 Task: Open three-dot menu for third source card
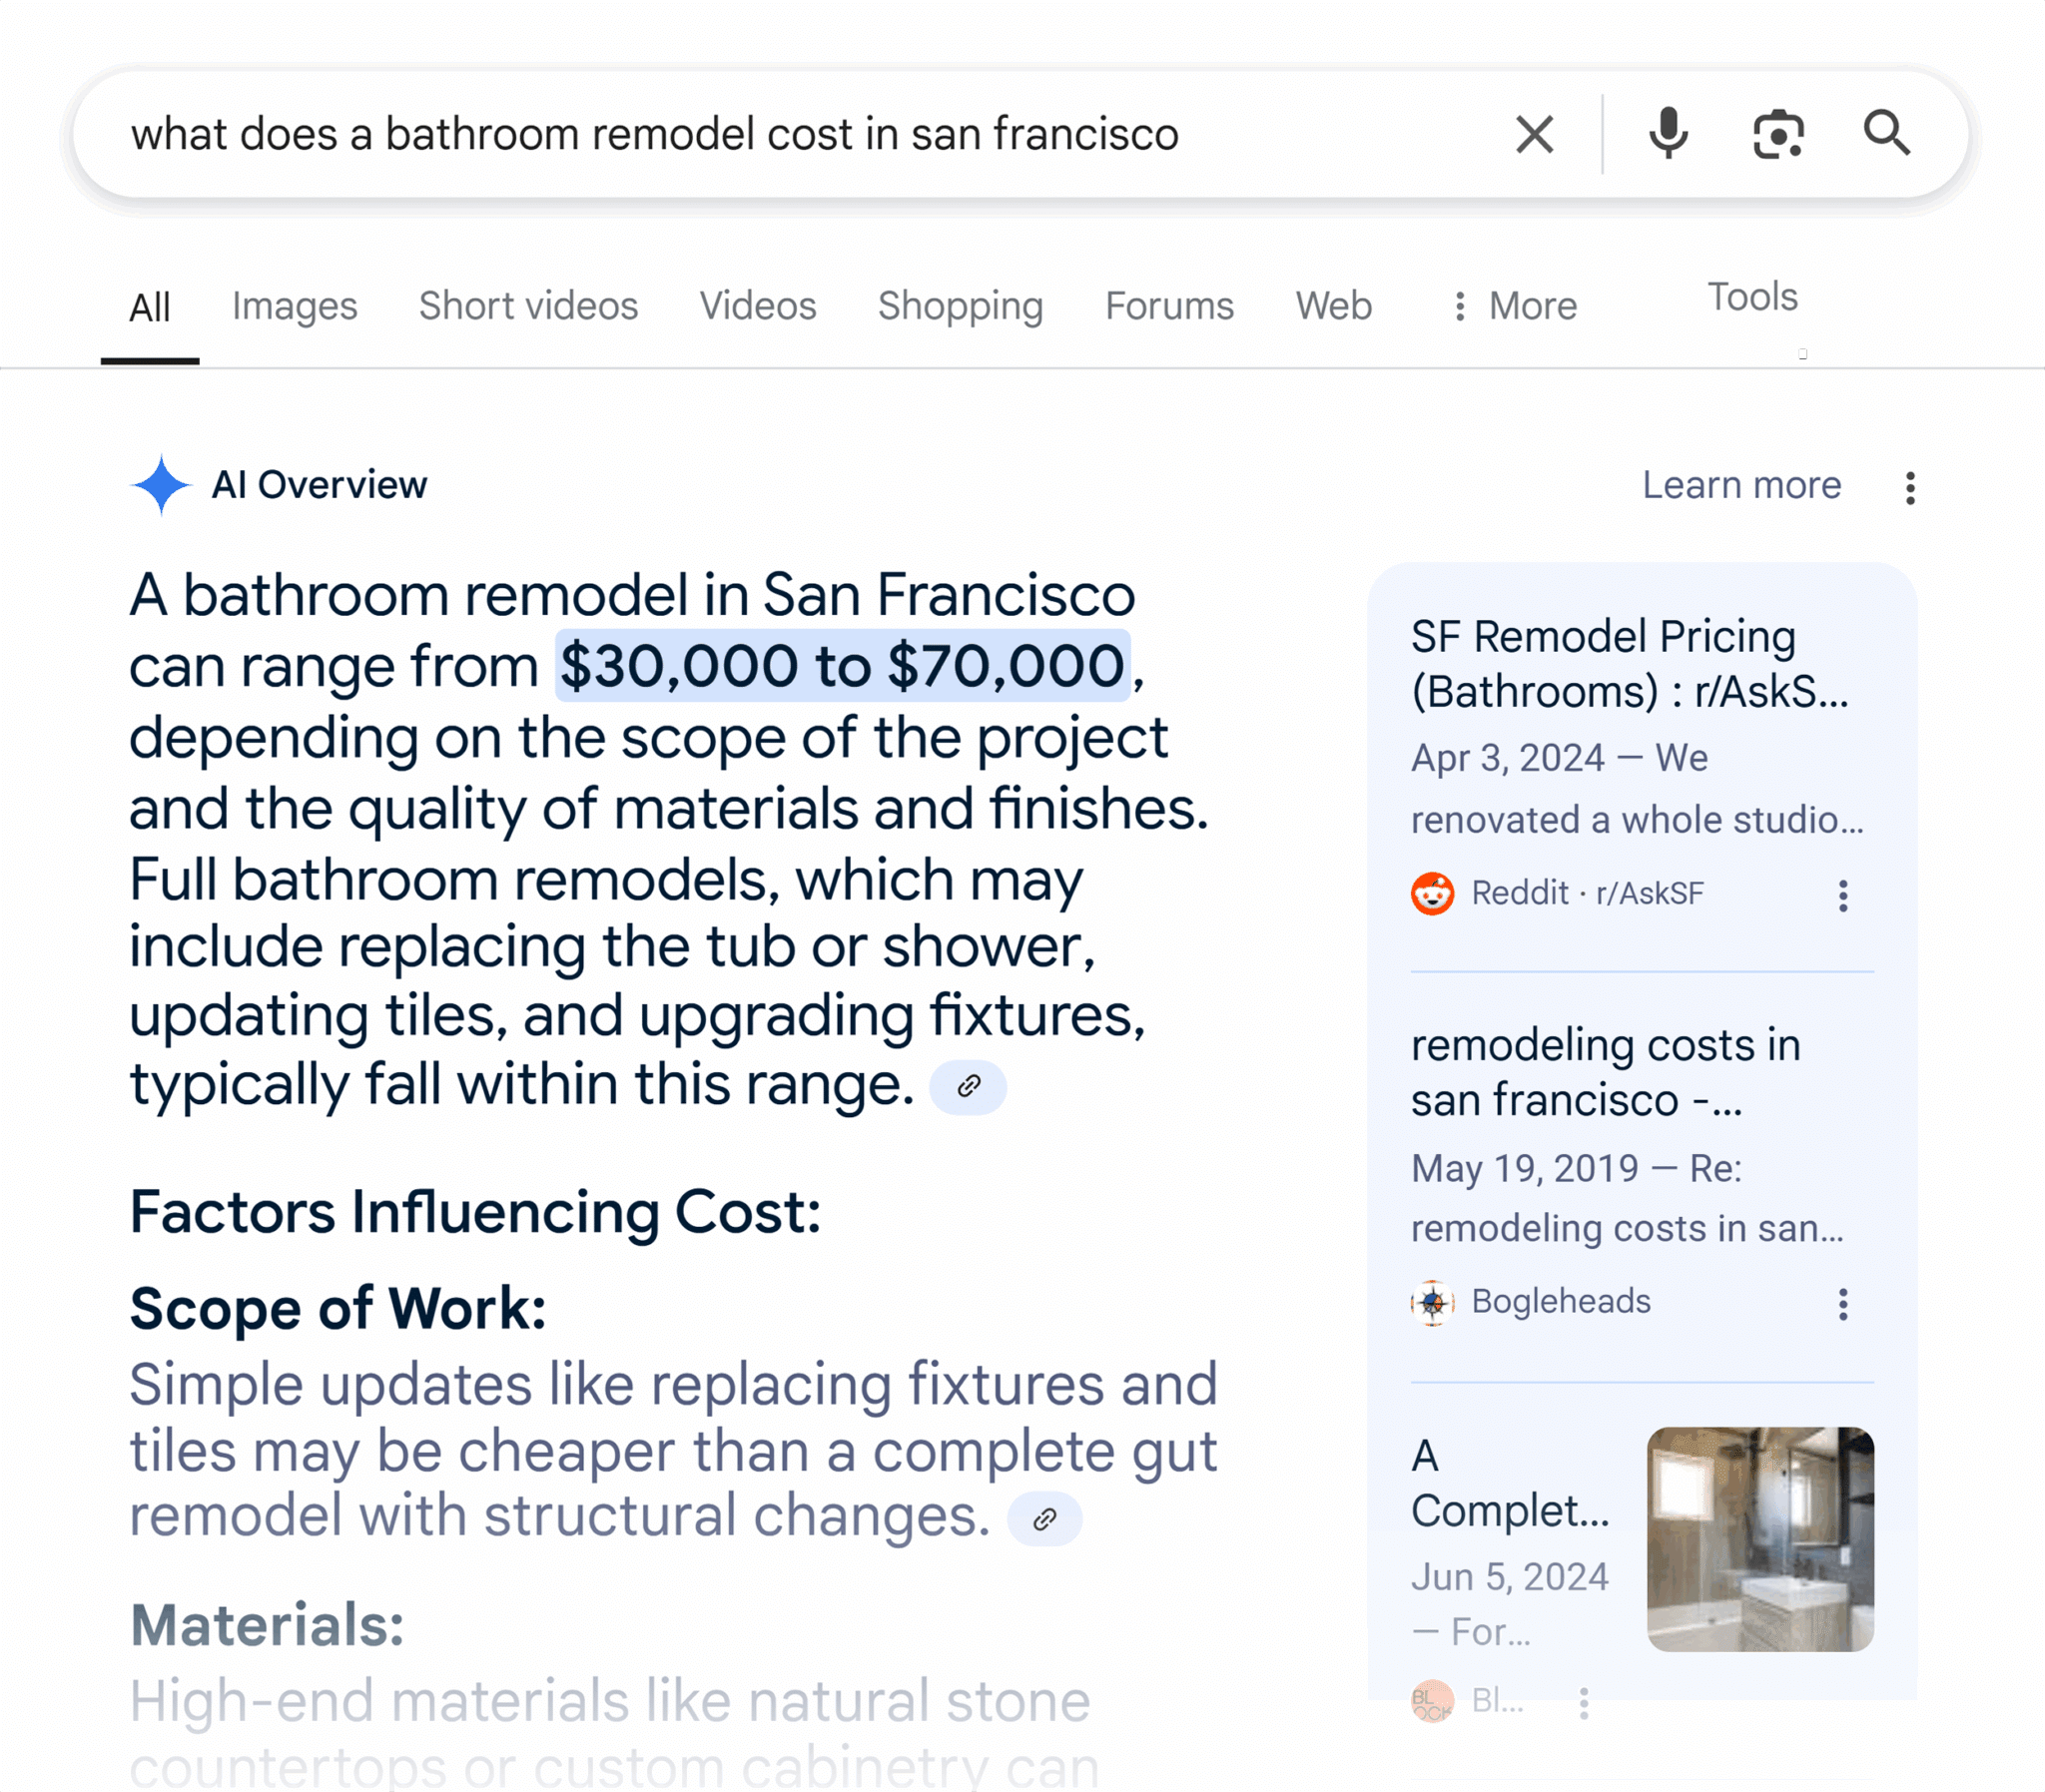click(1584, 1703)
